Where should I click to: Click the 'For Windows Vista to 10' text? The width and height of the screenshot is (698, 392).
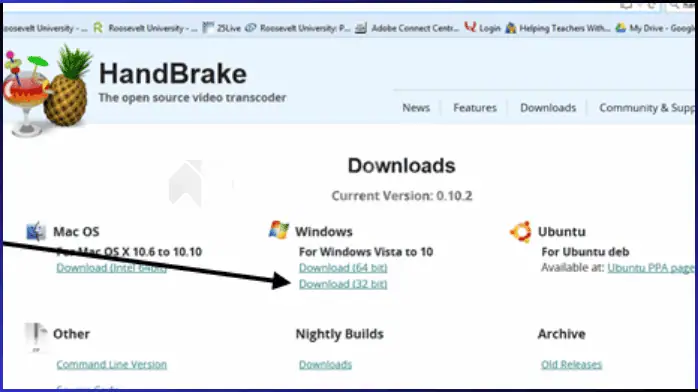366,252
